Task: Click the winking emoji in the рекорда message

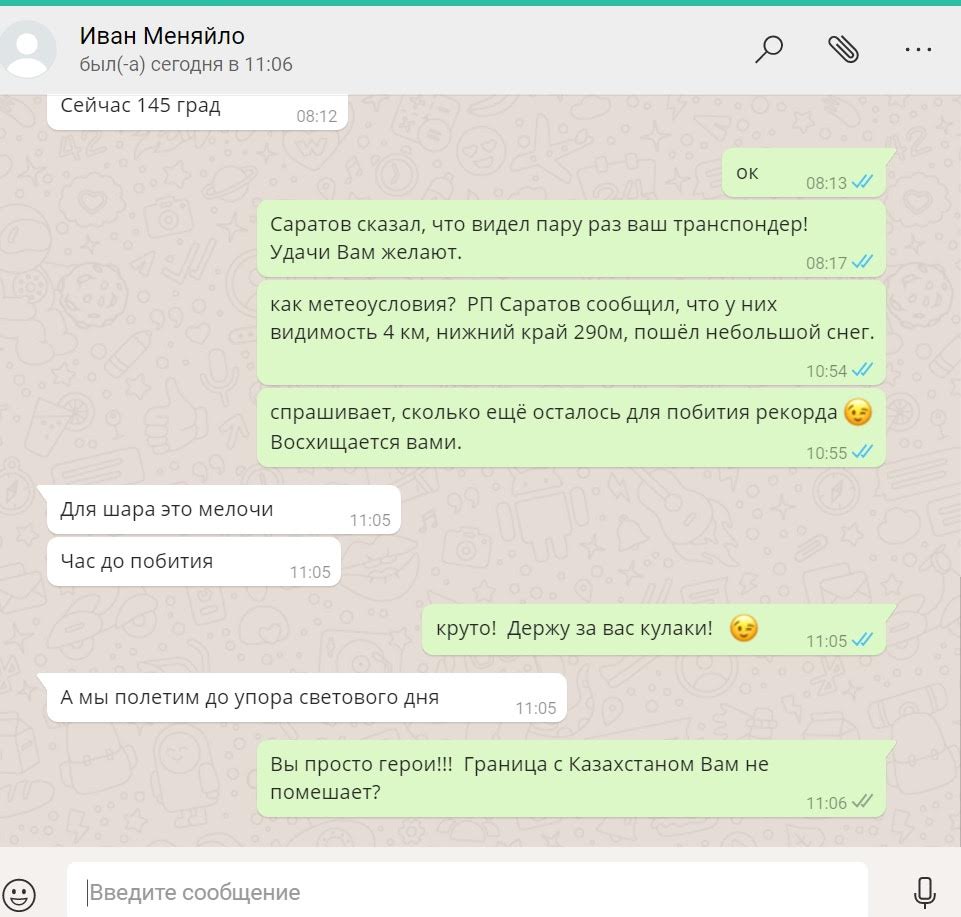Action: [857, 412]
